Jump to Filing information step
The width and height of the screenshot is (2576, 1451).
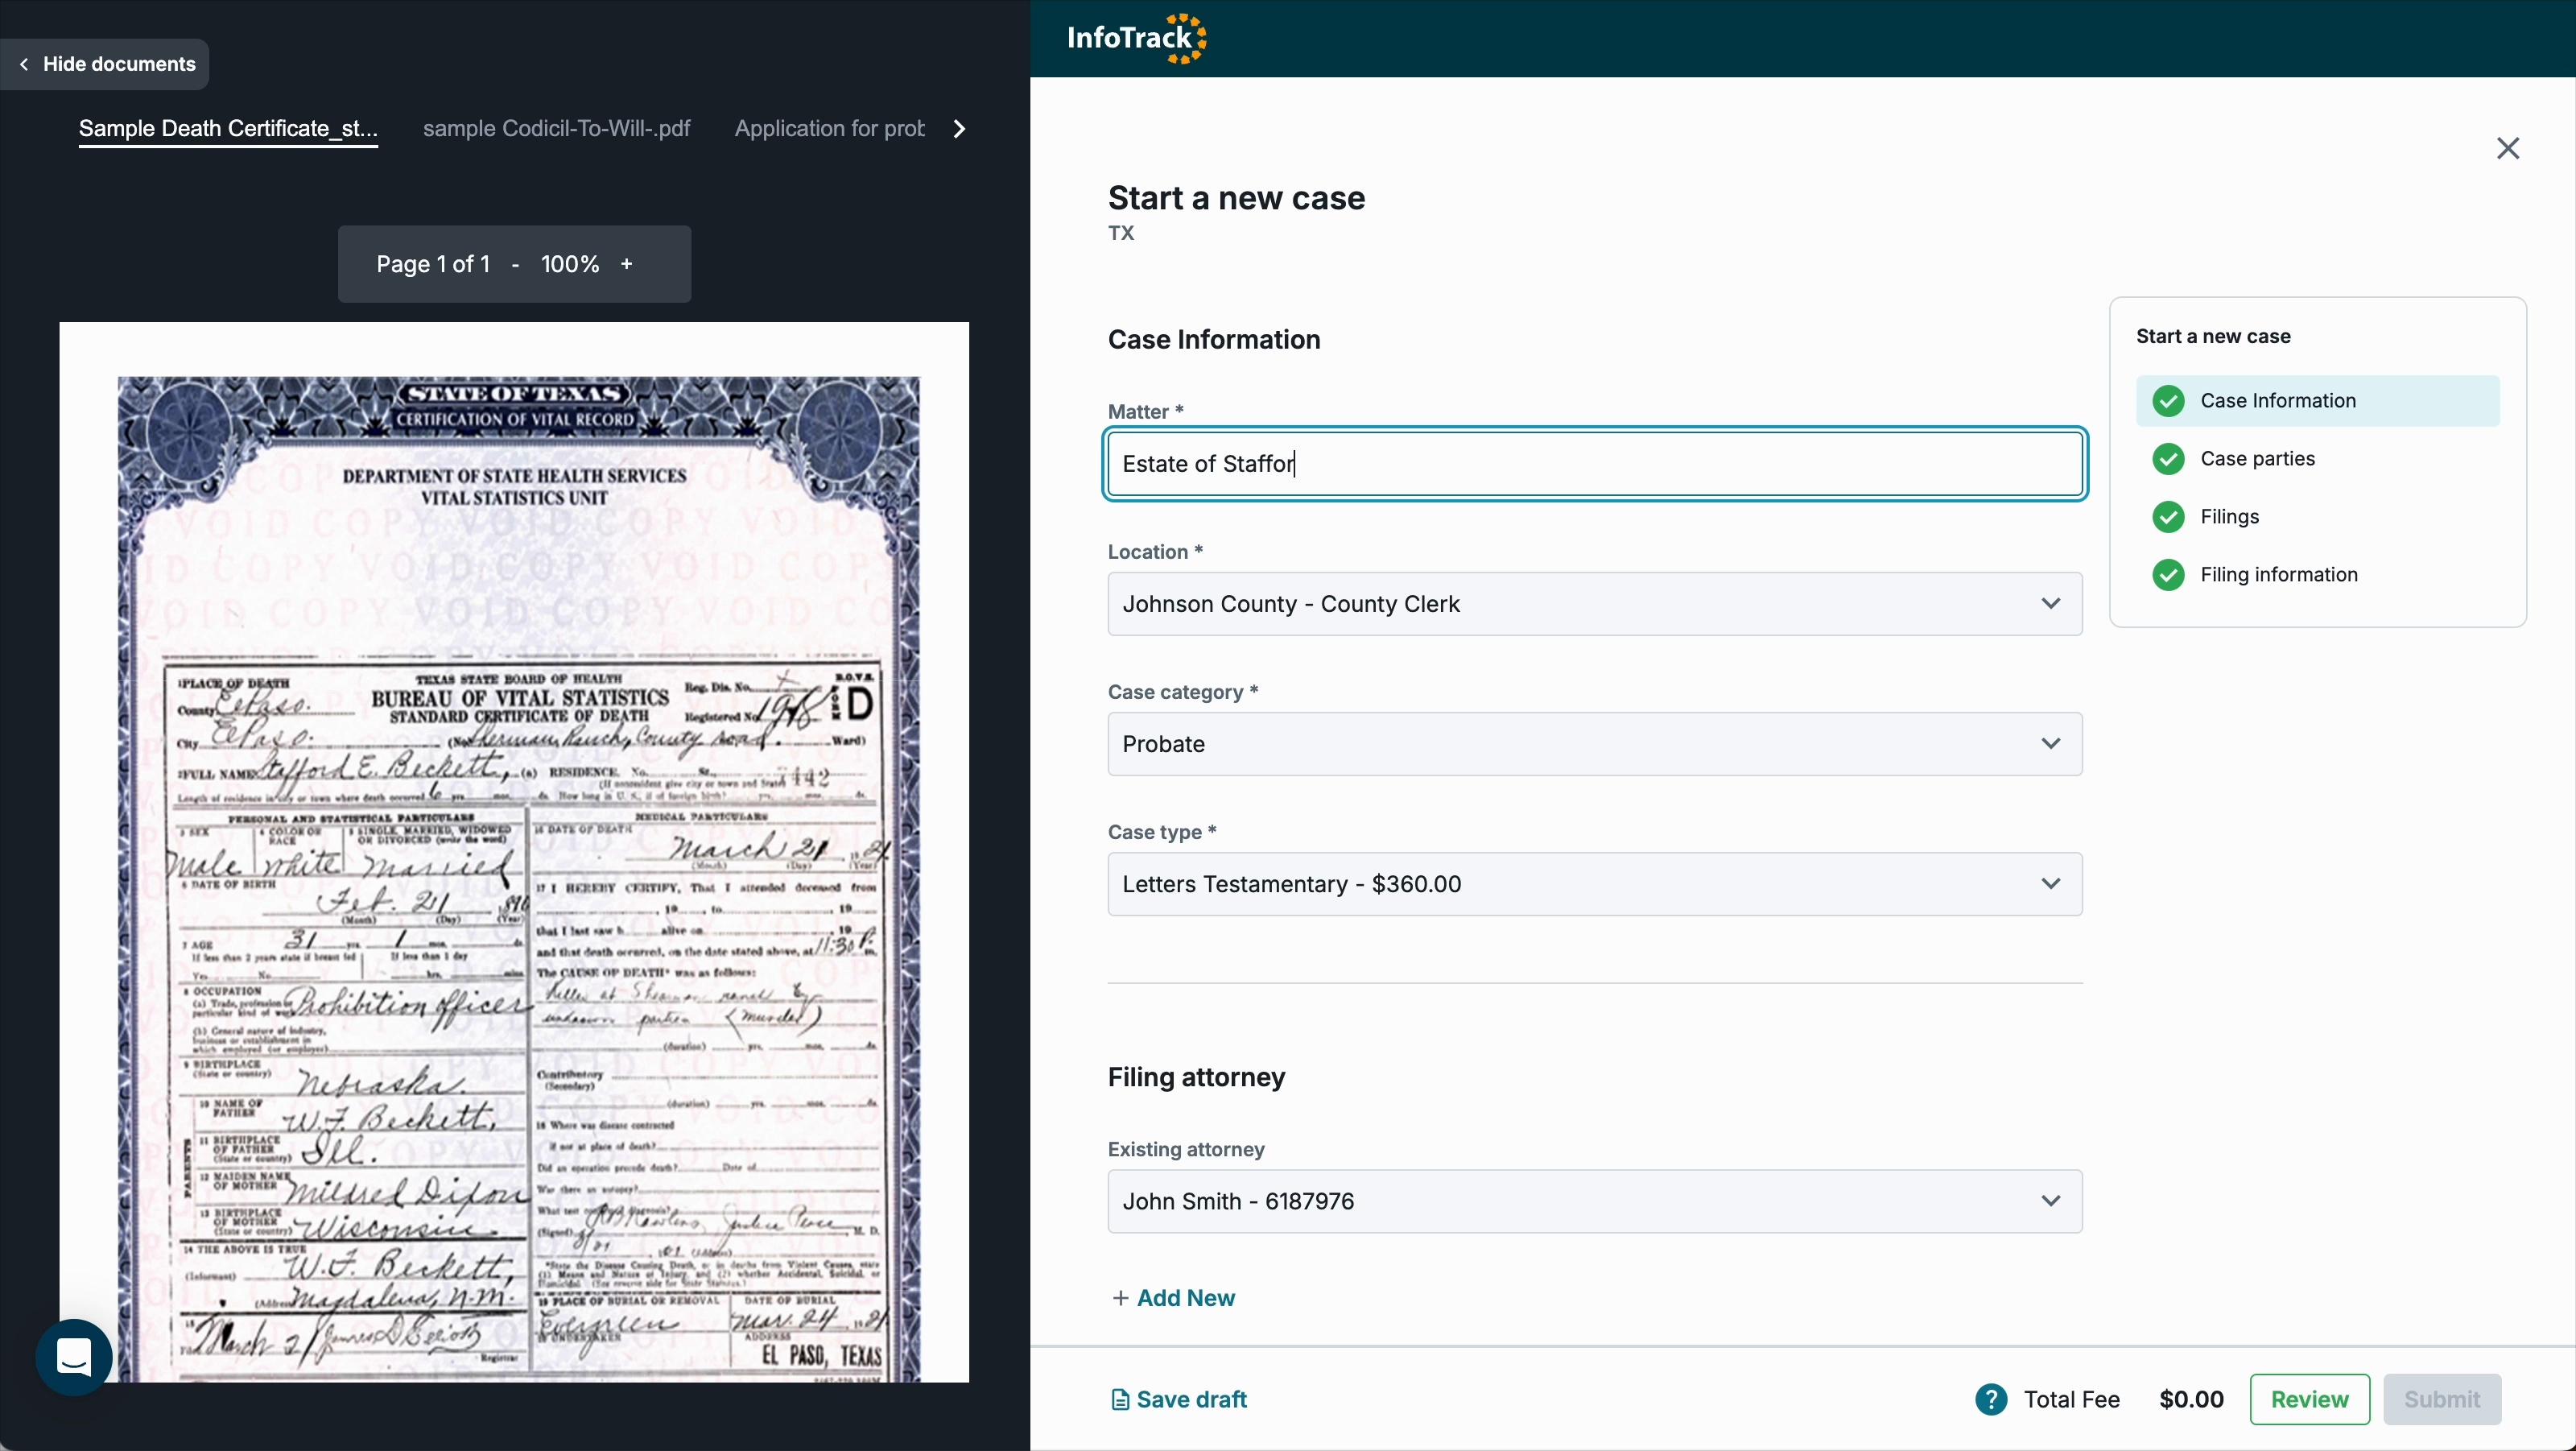[x=2278, y=575]
